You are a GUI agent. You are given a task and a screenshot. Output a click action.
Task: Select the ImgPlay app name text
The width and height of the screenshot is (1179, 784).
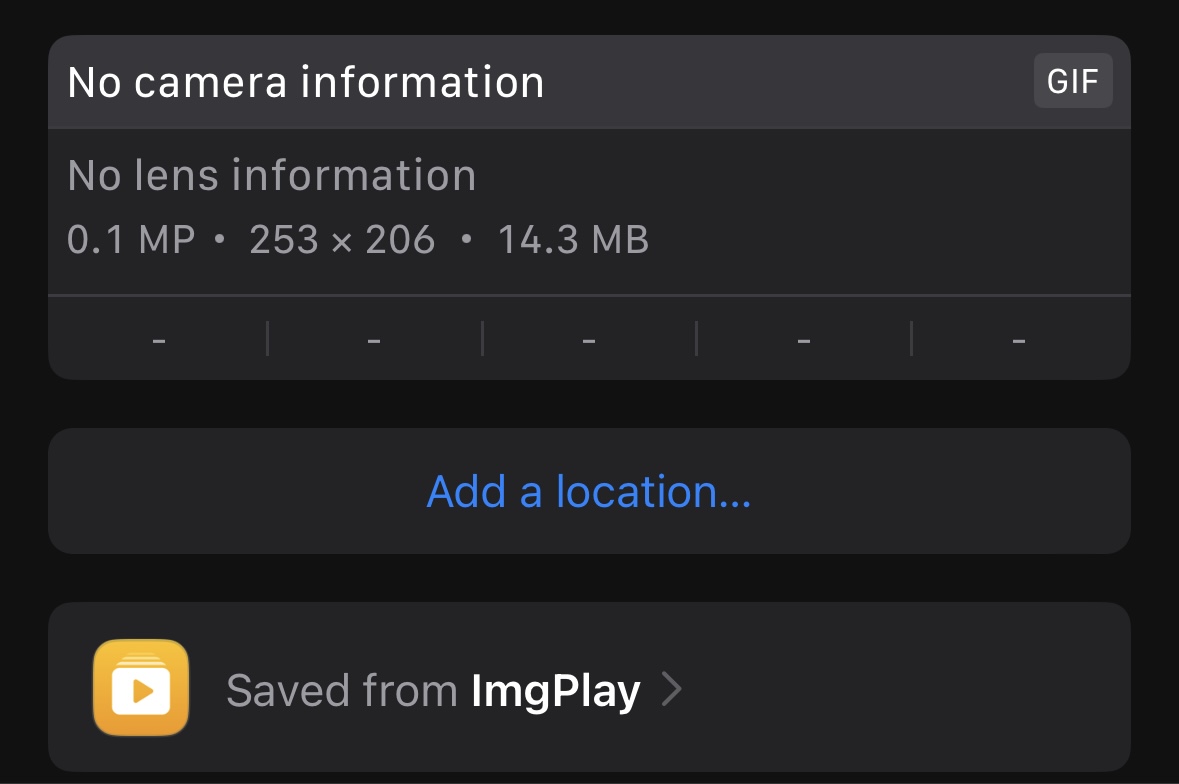(x=555, y=691)
